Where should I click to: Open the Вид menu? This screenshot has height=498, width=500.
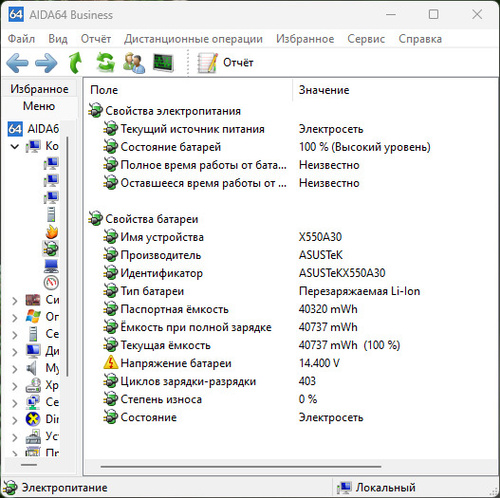pyautogui.click(x=58, y=39)
